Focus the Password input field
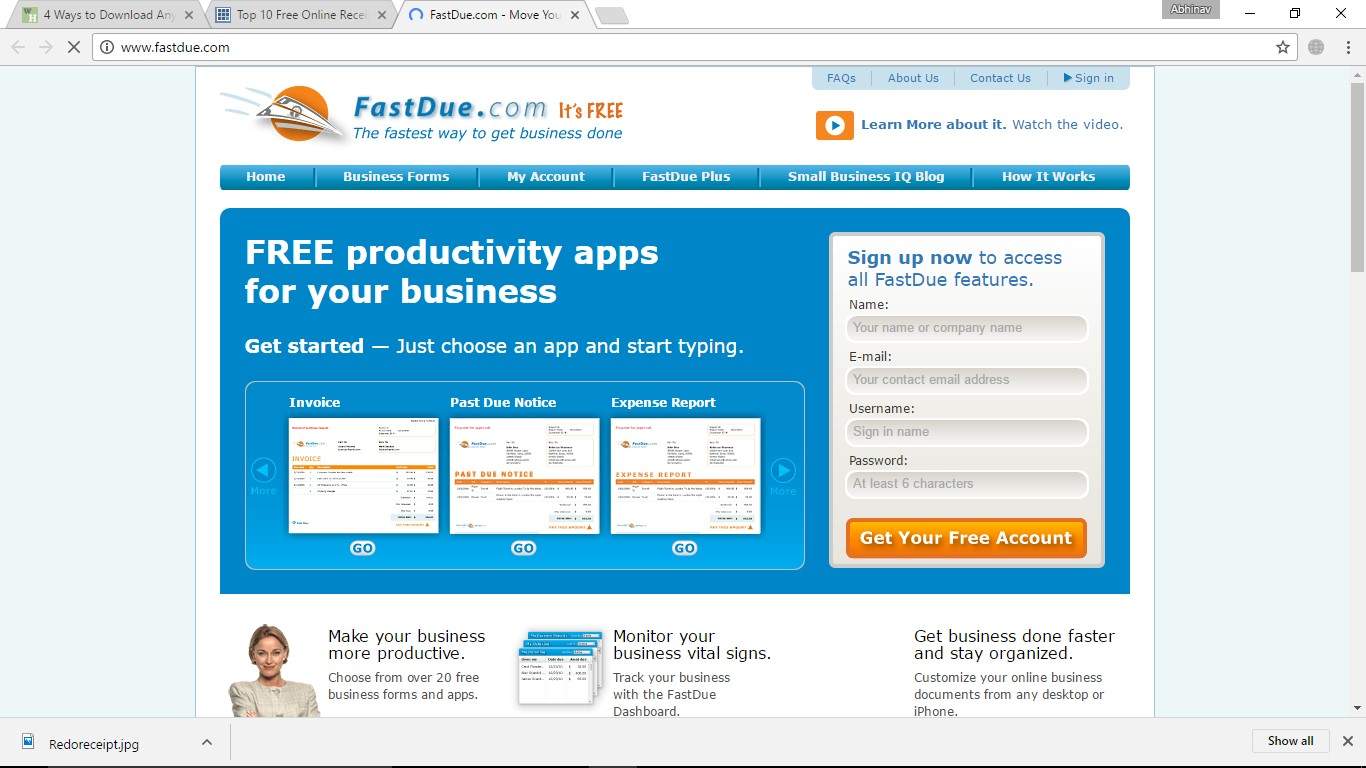Viewport: 1366px width, 768px height. 967,484
